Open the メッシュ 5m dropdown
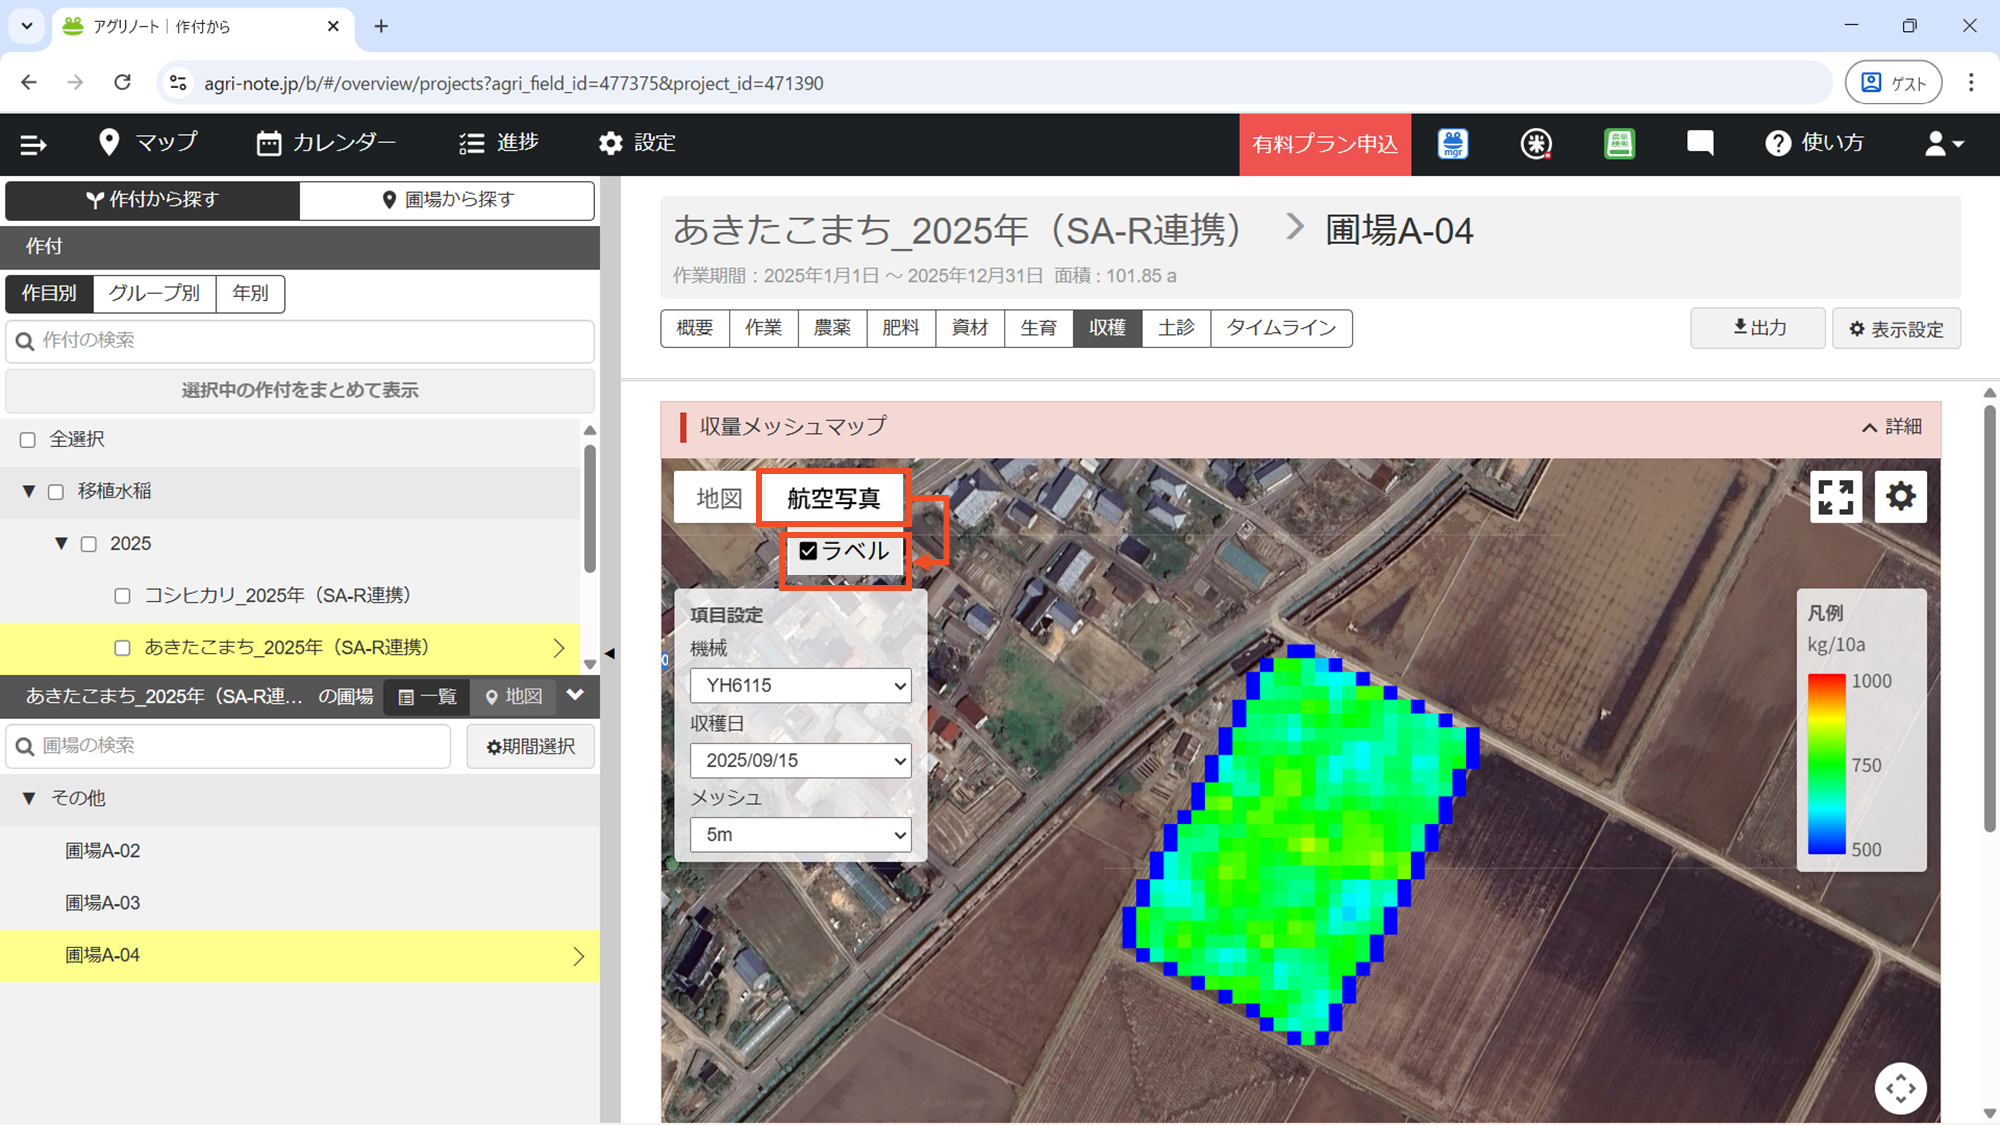The width and height of the screenshot is (2000, 1125). [x=801, y=835]
